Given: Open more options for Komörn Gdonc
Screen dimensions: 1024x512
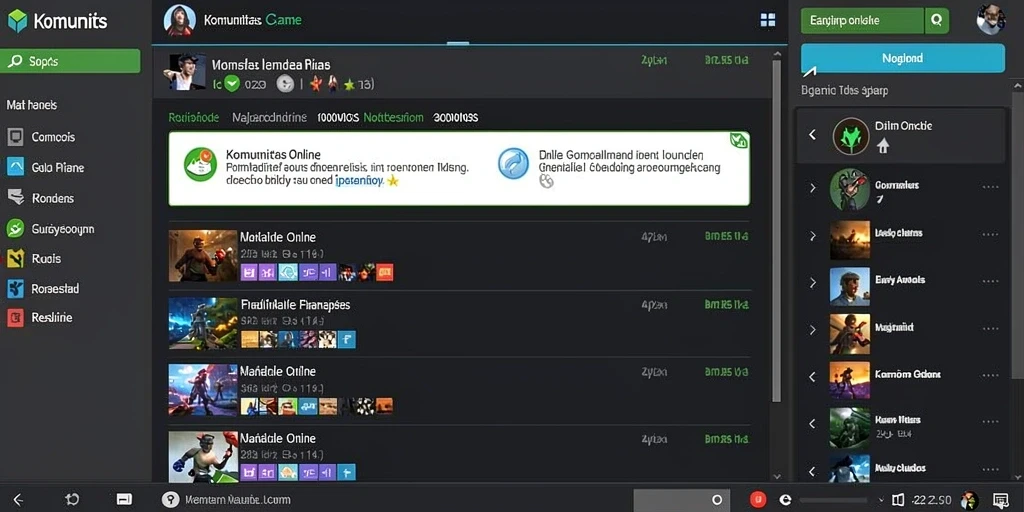Looking at the screenshot, I should pyautogui.click(x=991, y=376).
